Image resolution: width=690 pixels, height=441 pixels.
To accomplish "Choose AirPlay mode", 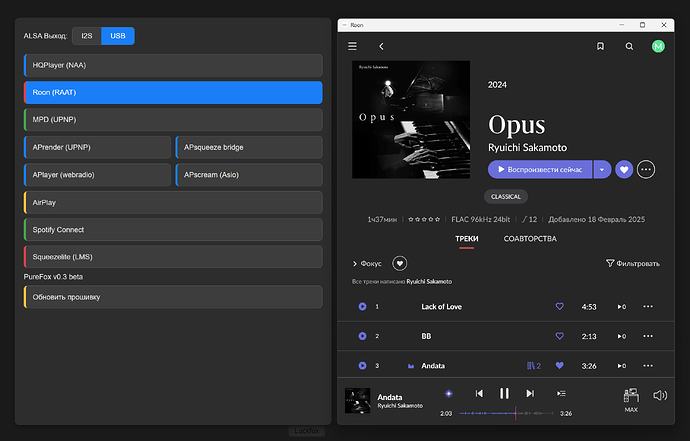I will pos(173,202).
